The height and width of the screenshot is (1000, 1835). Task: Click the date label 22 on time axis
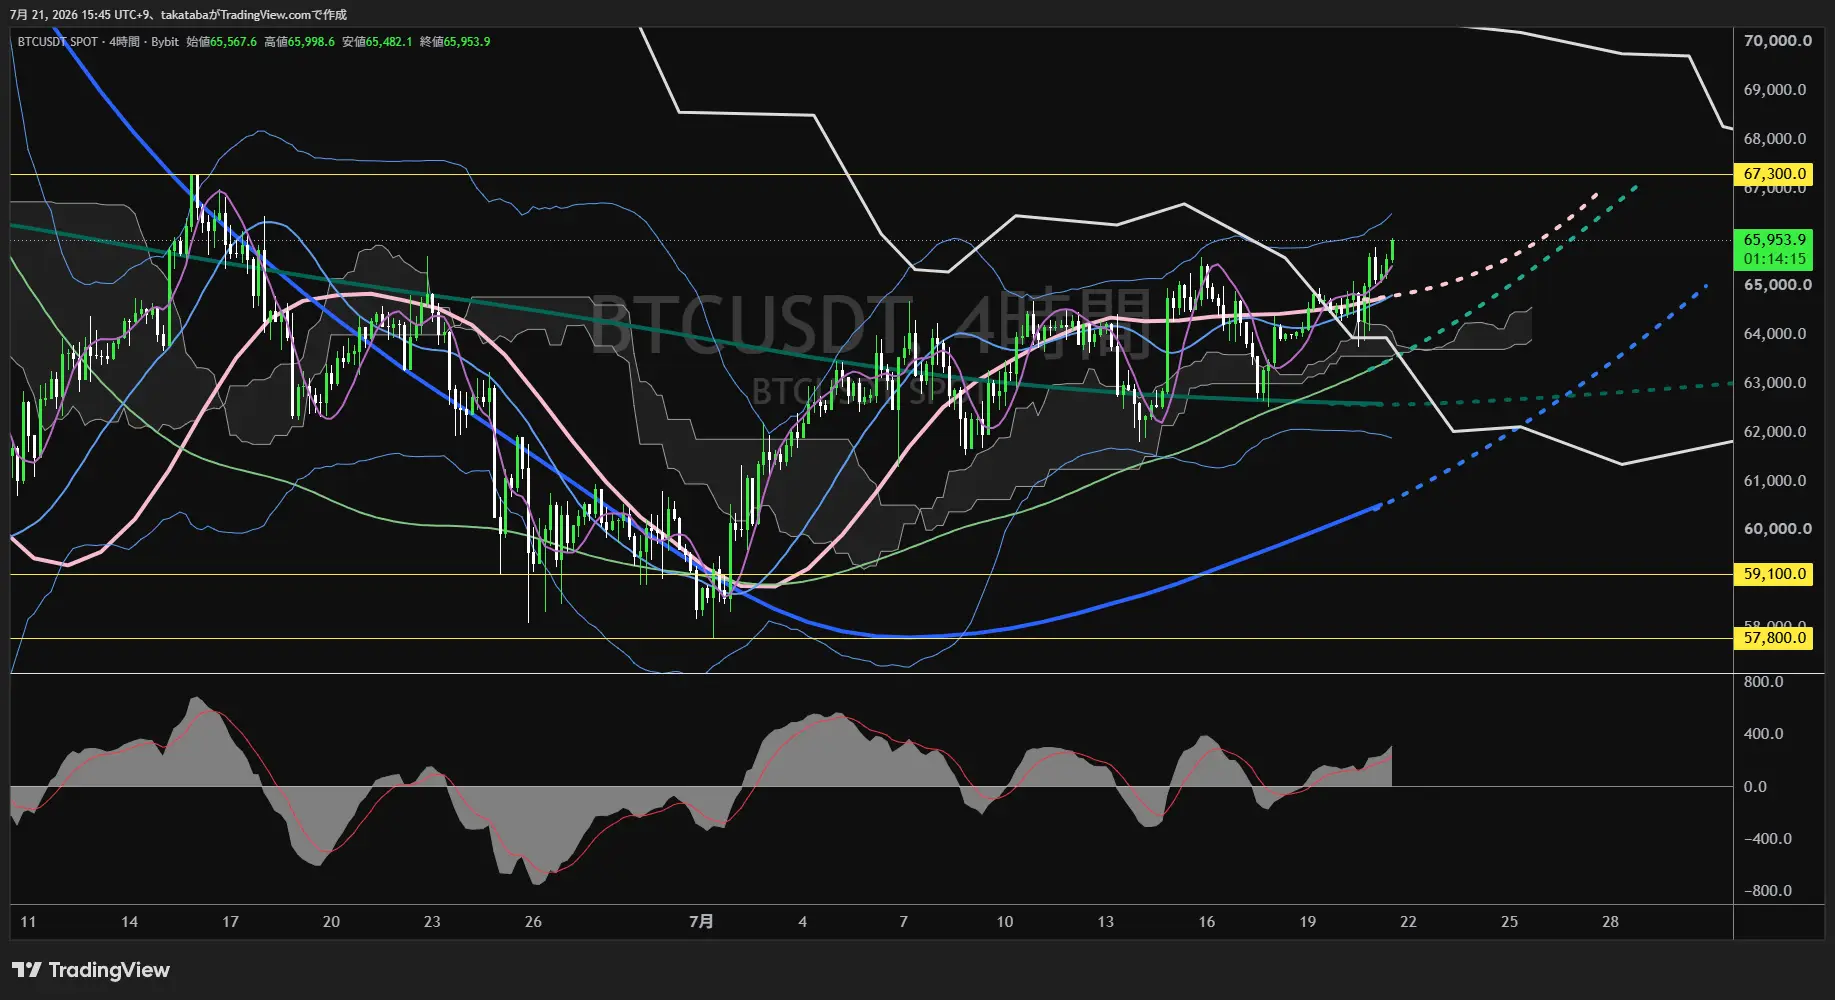point(1408,922)
